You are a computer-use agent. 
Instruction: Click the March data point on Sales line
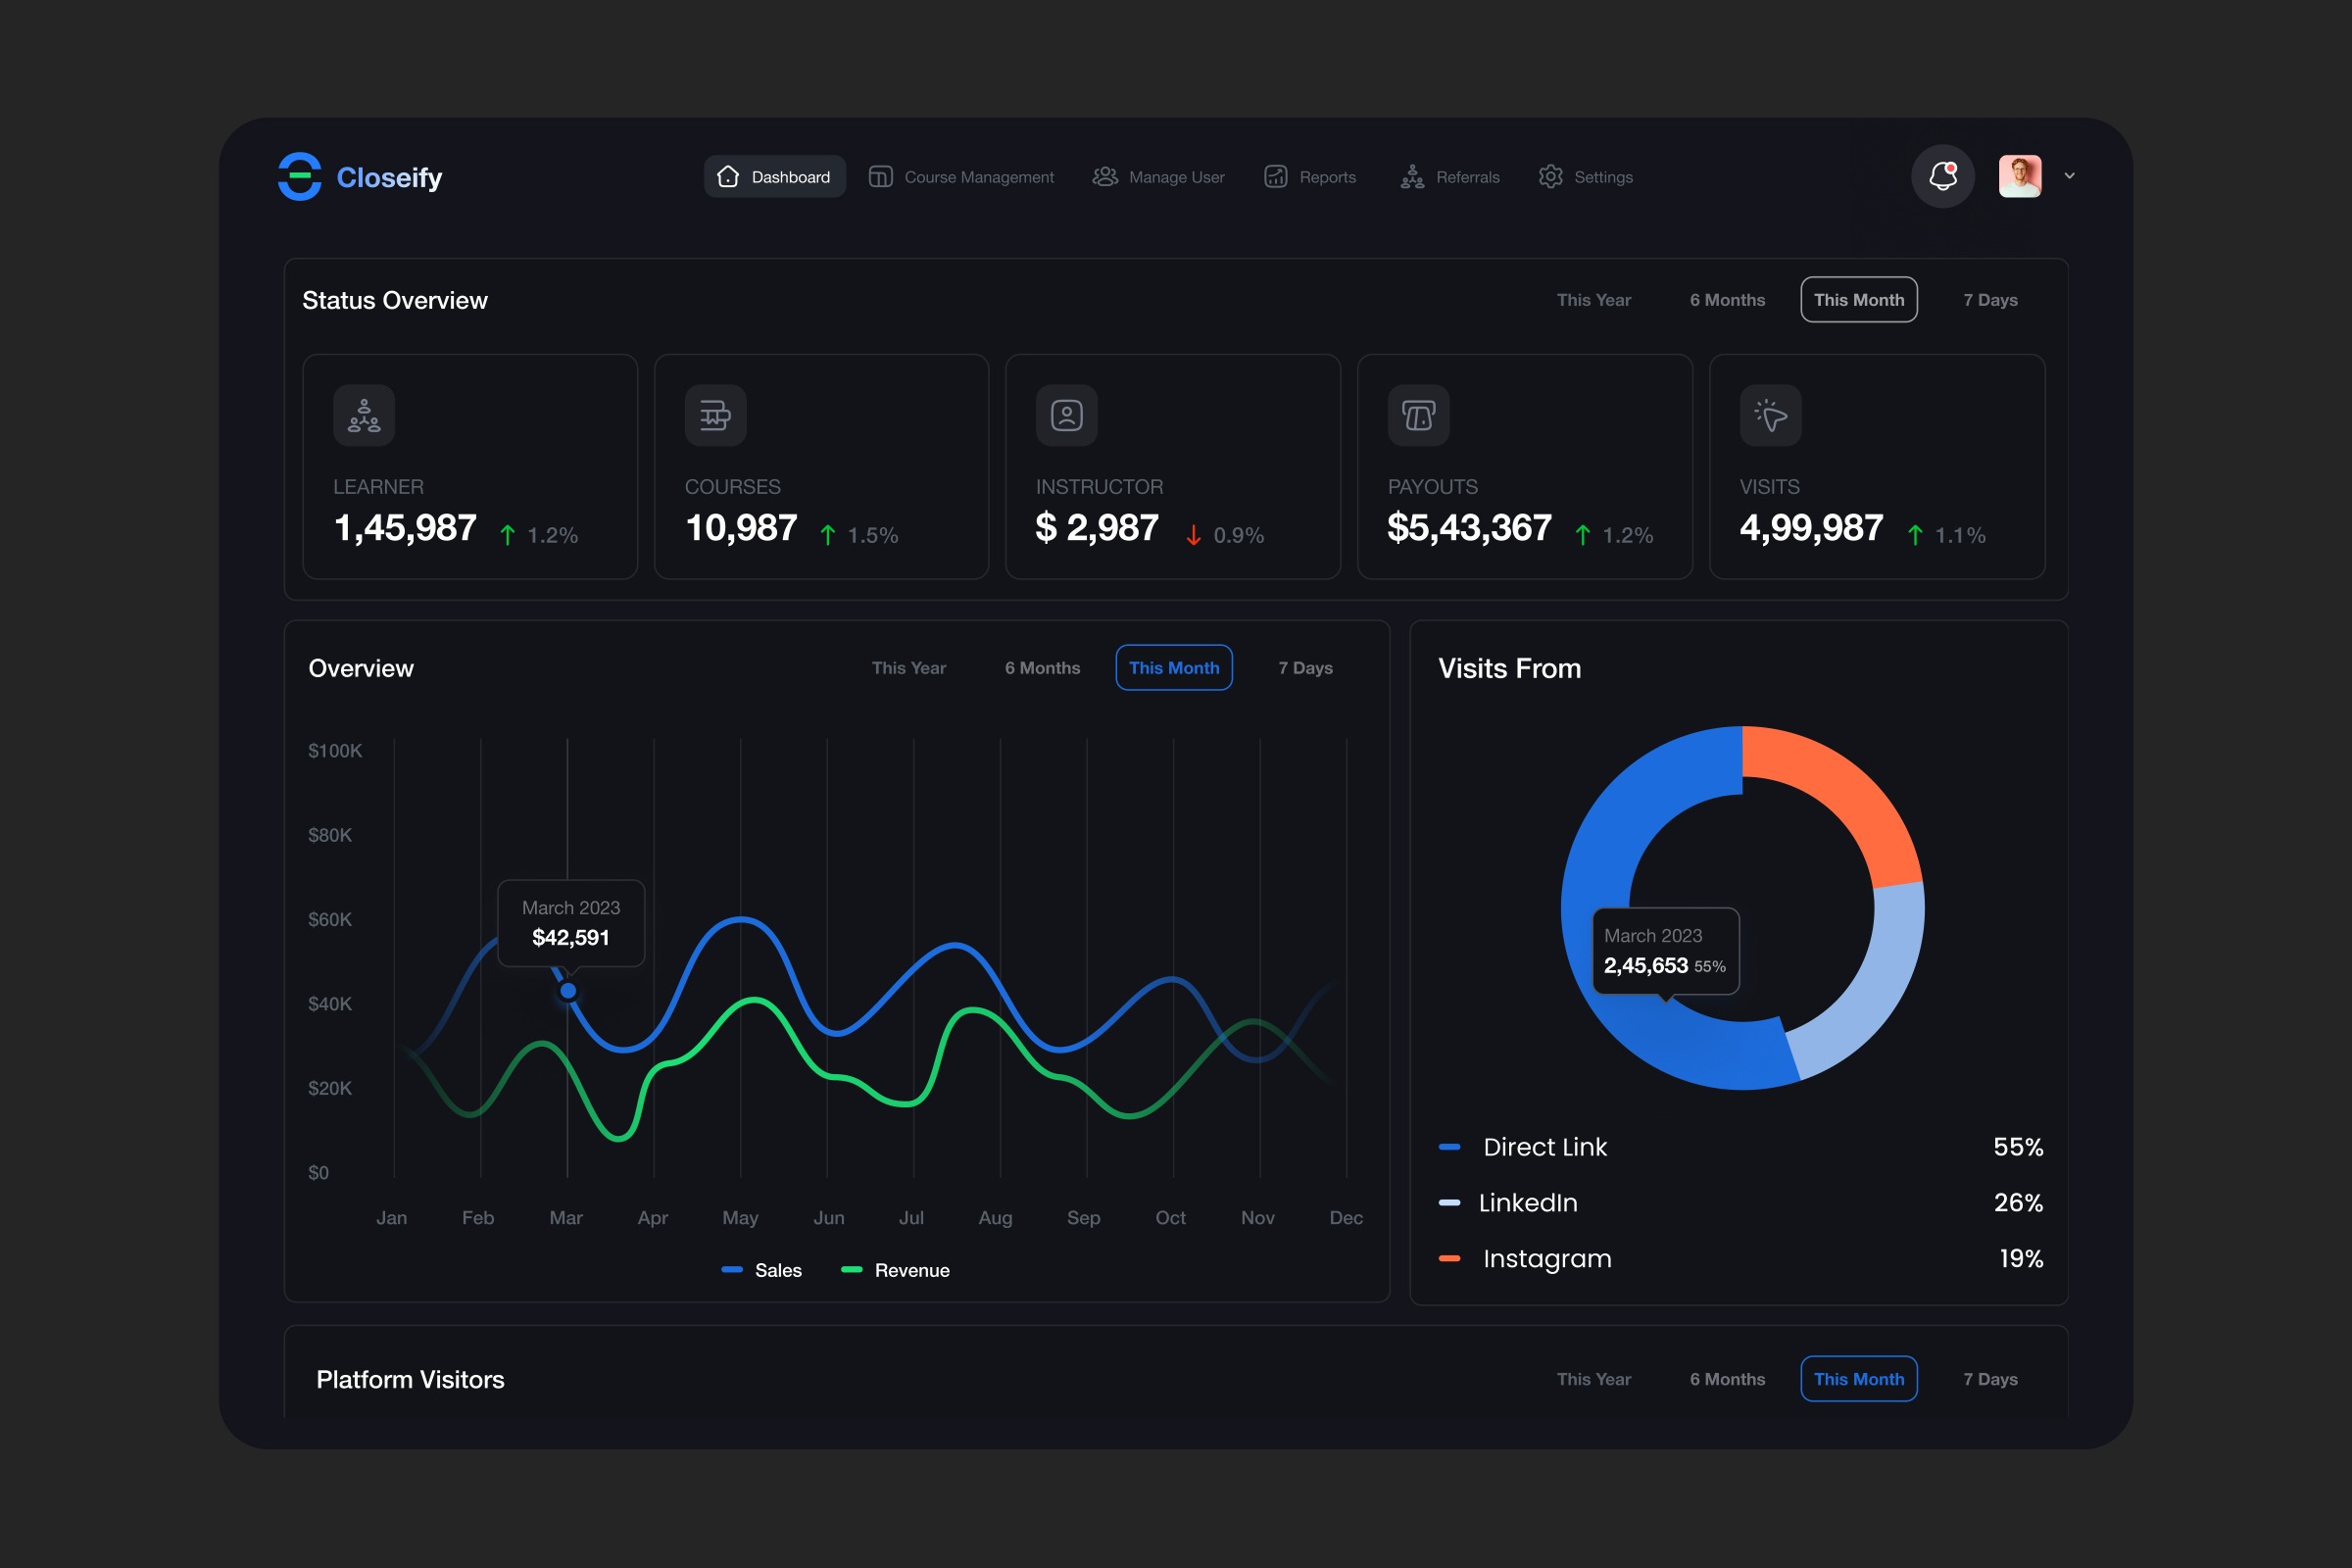[x=568, y=991]
